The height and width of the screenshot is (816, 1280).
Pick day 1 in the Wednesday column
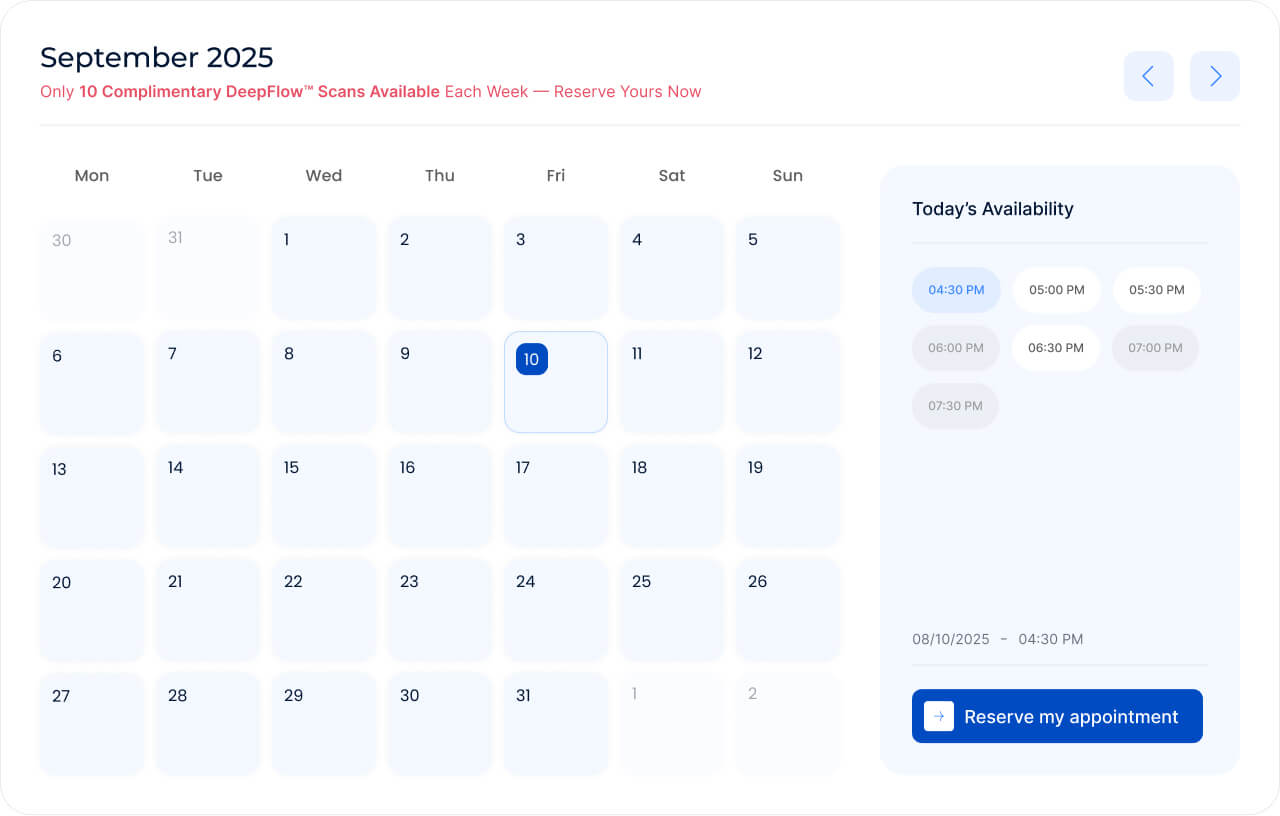[323, 268]
